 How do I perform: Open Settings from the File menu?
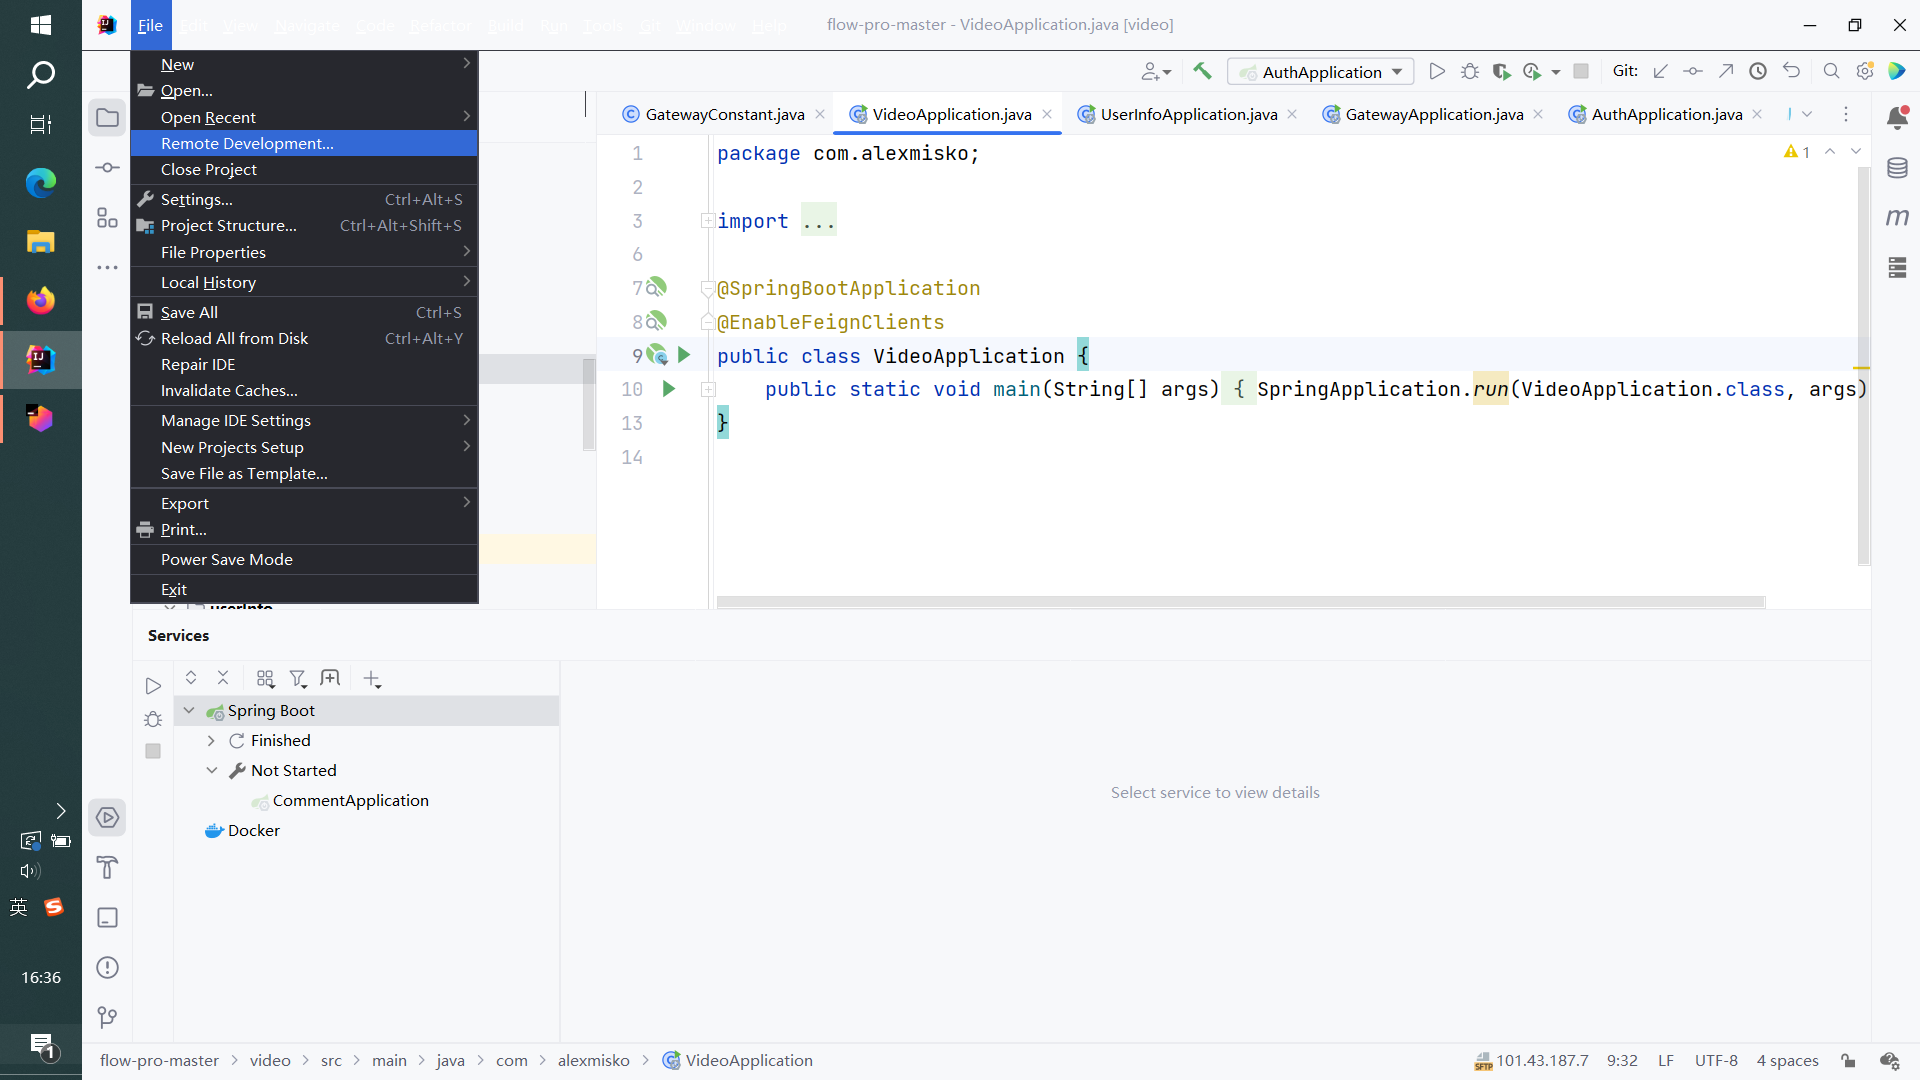point(197,199)
